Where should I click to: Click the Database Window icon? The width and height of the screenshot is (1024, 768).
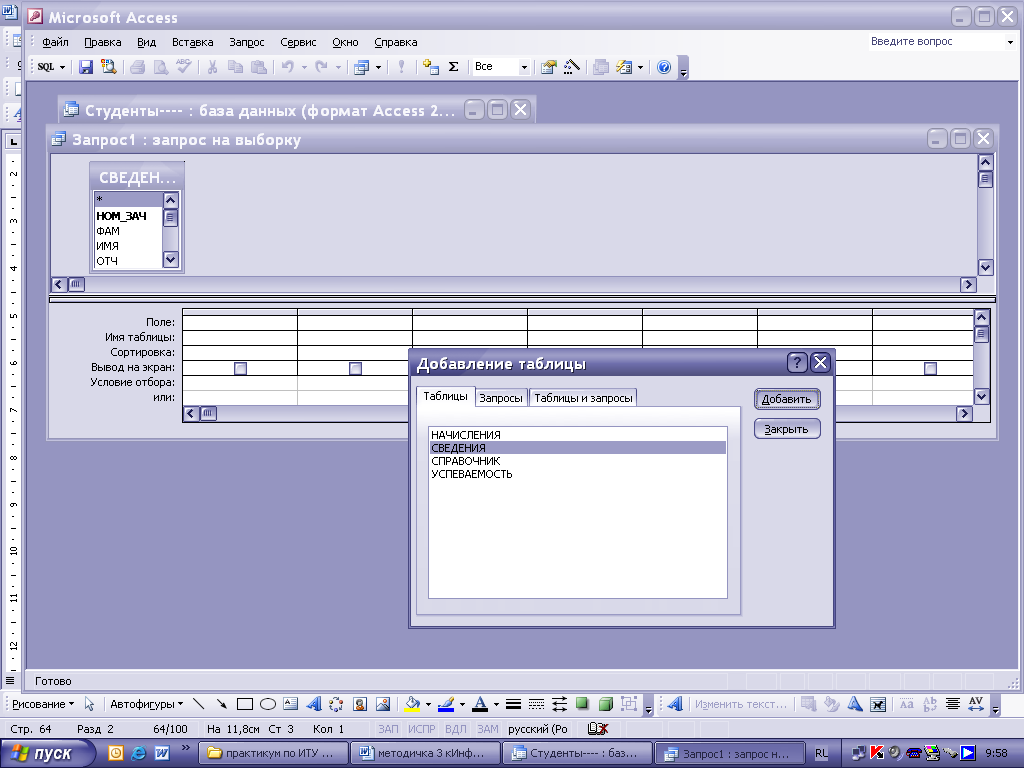[601, 67]
